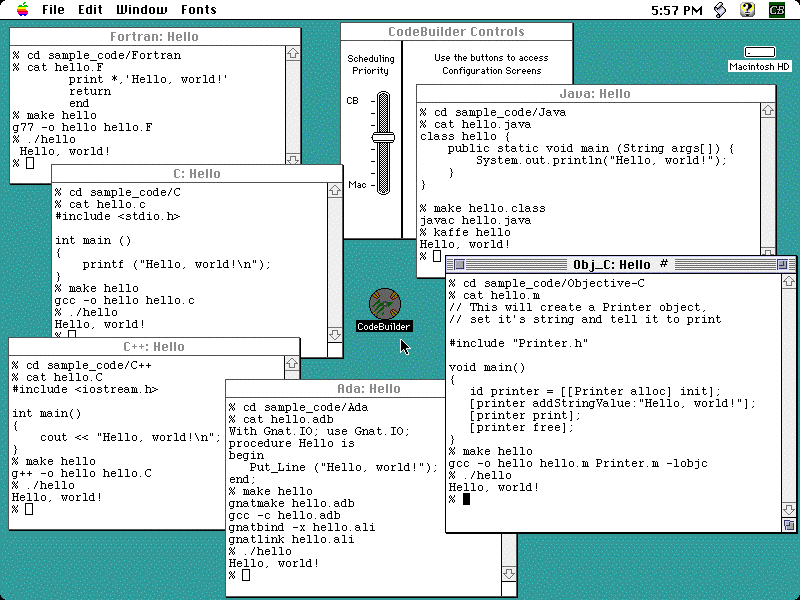Click the '#include <stdio.h>' line
The image size is (800, 600).
coord(117,216)
